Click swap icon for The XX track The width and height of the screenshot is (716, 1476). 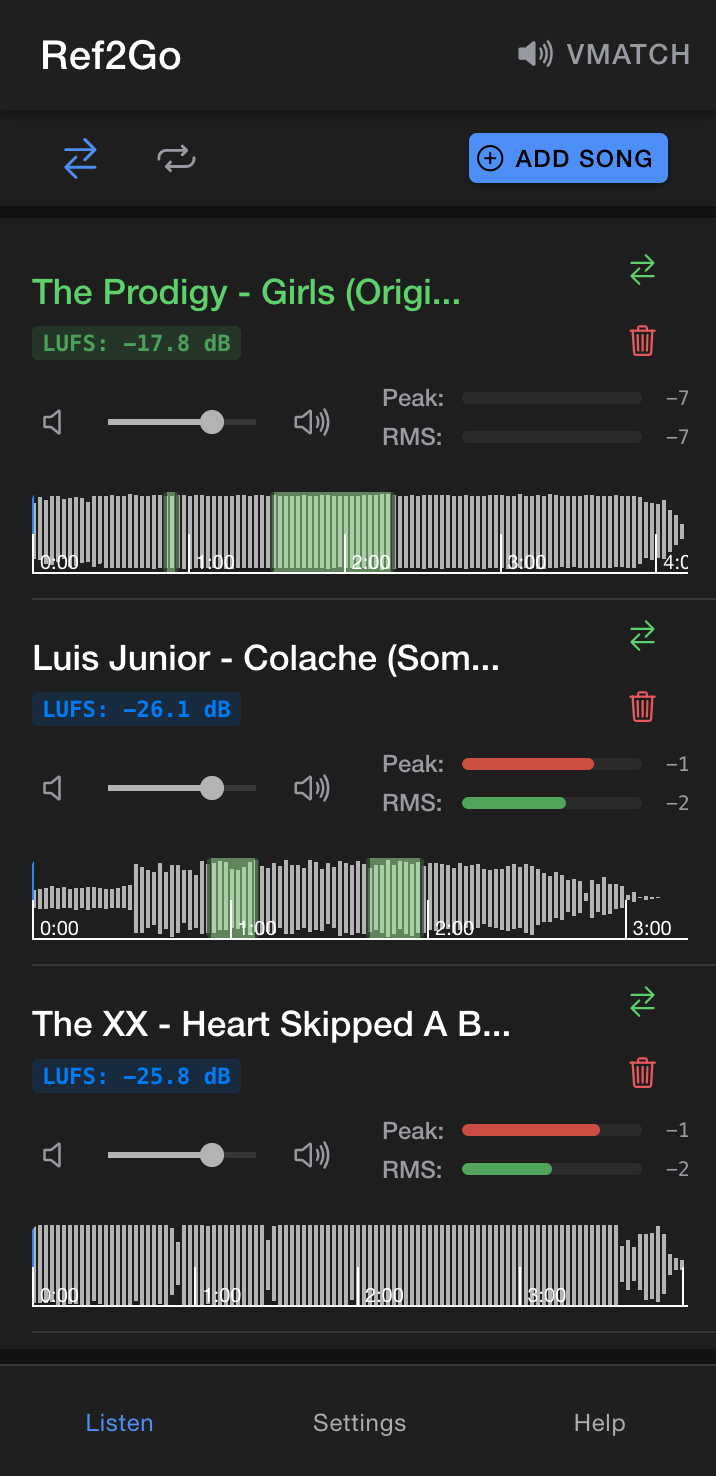(642, 1002)
